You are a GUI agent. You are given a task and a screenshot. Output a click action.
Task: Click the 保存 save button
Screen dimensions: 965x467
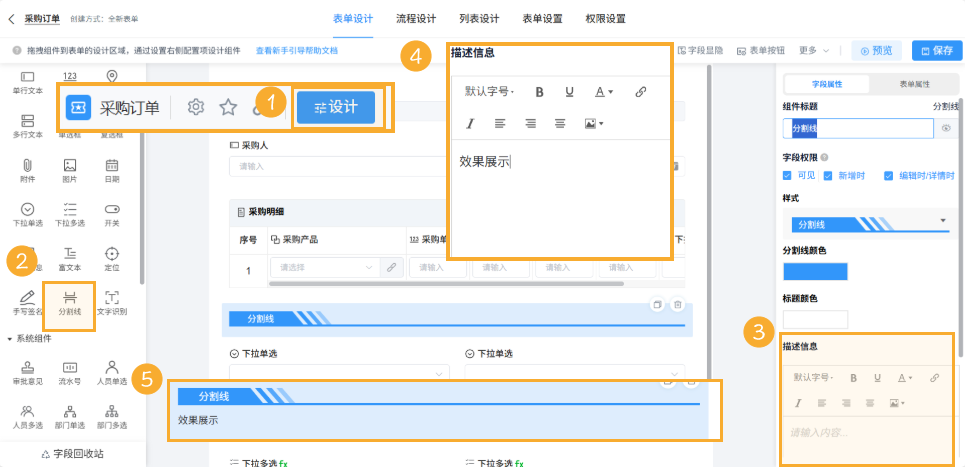tap(935, 51)
